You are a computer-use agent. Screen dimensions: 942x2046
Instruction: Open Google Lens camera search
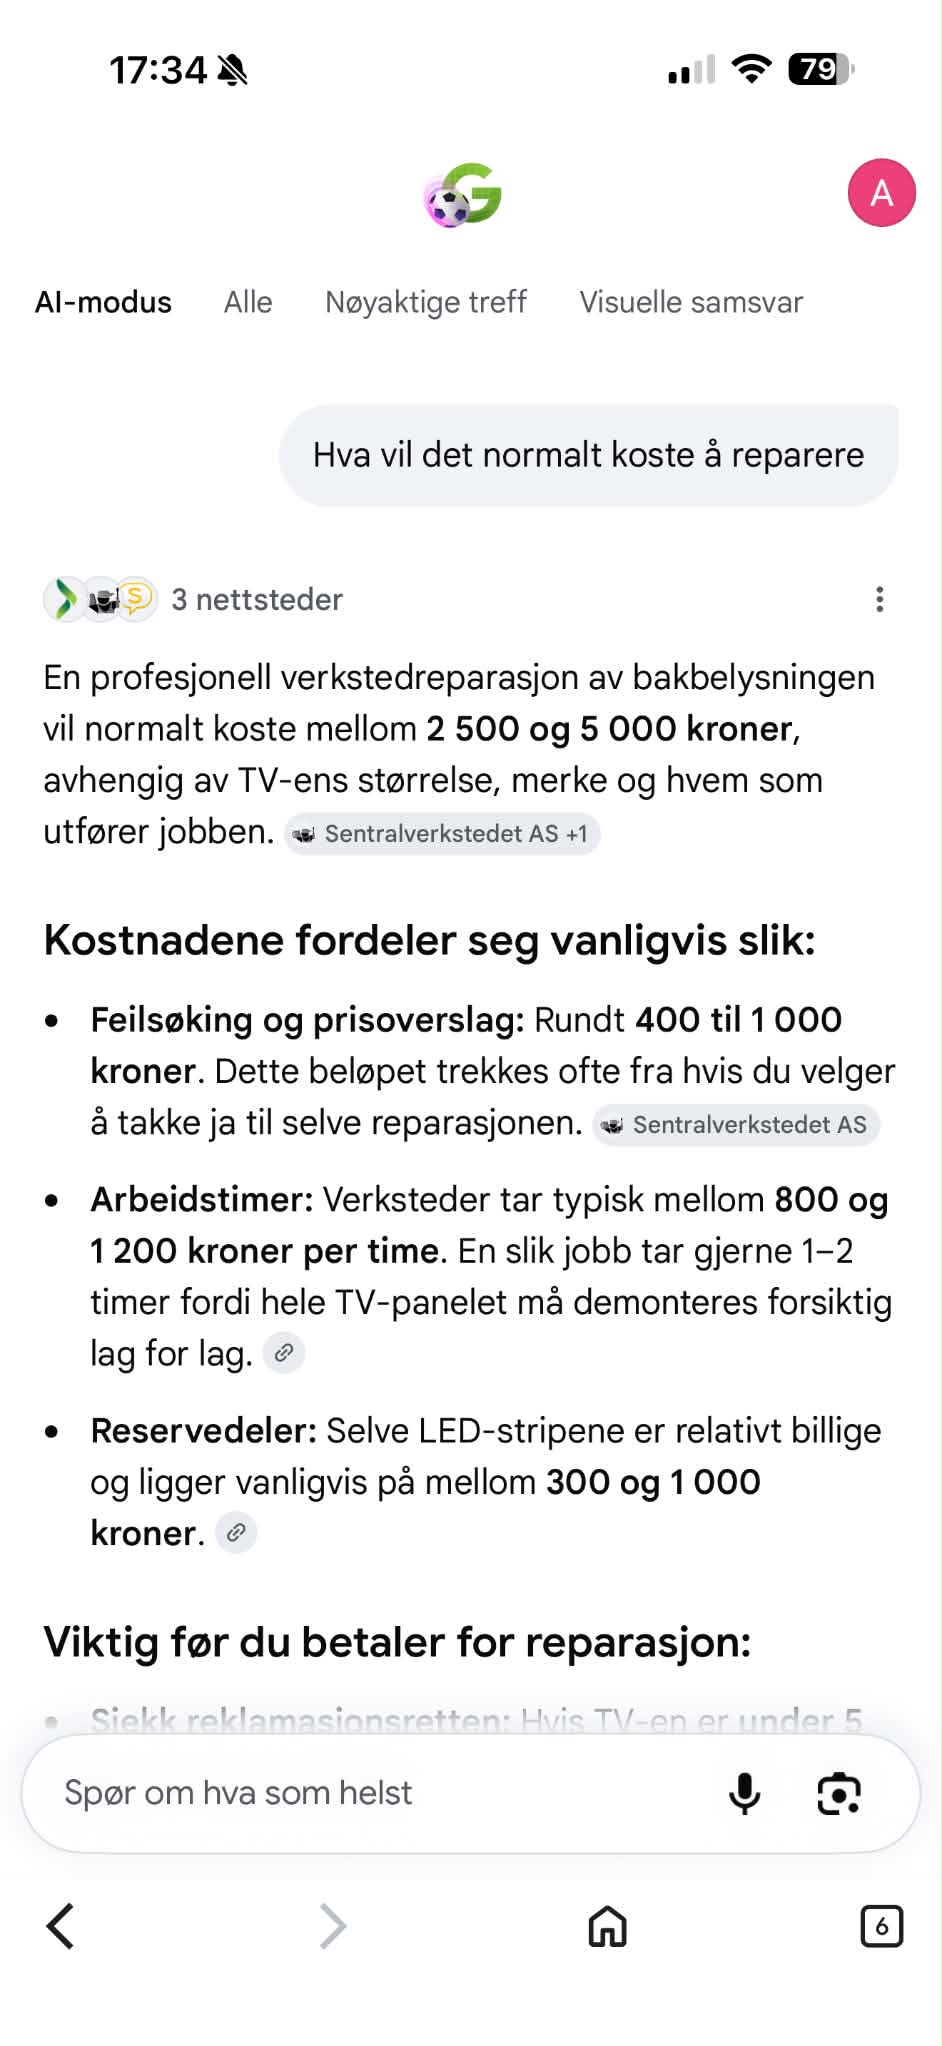pyautogui.click(x=838, y=1793)
